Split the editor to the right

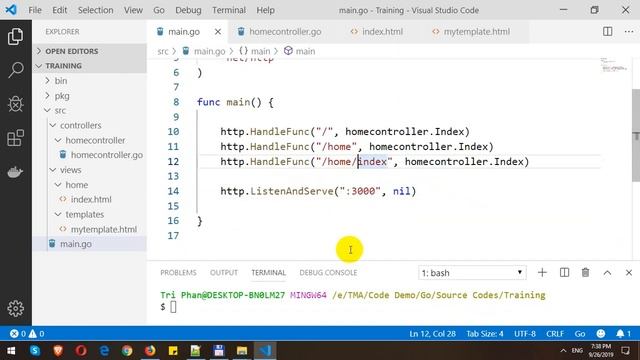click(x=607, y=31)
